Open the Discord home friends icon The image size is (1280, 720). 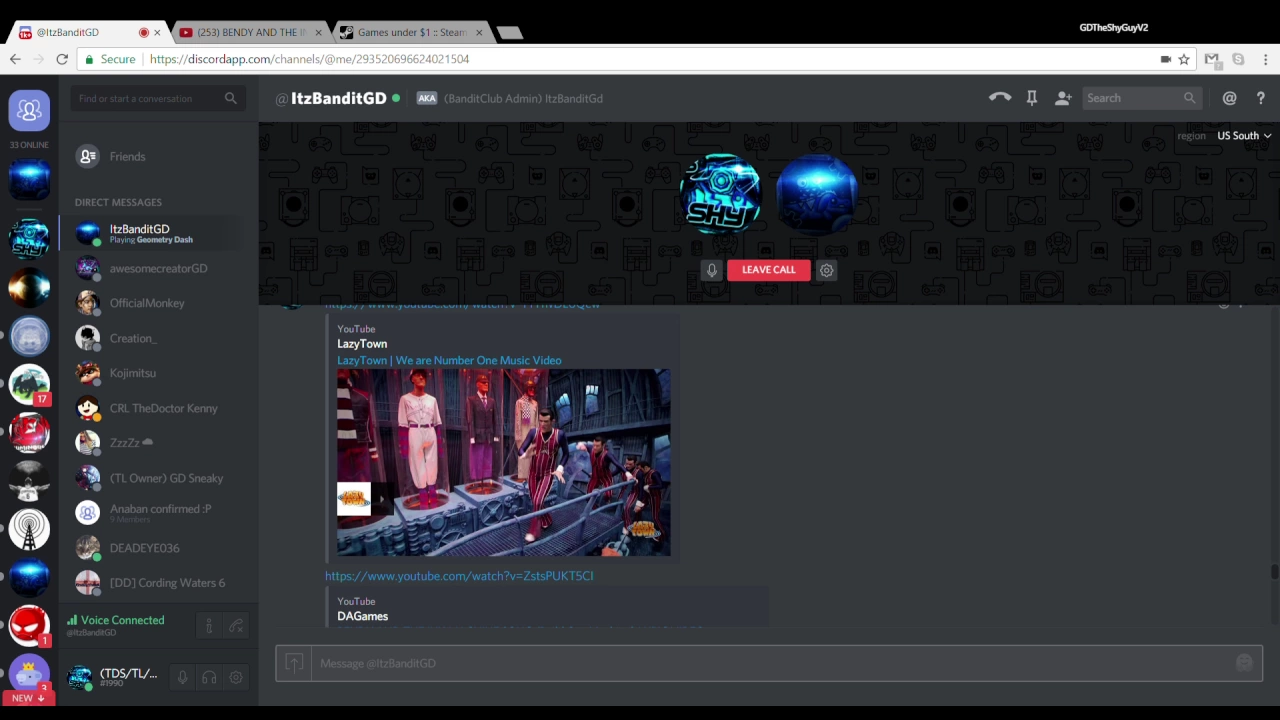click(x=29, y=111)
